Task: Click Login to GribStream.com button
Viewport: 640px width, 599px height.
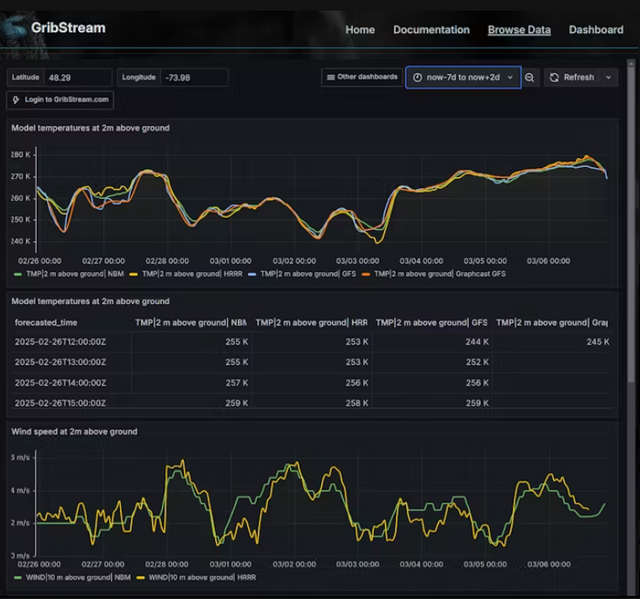Action: click(x=60, y=100)
